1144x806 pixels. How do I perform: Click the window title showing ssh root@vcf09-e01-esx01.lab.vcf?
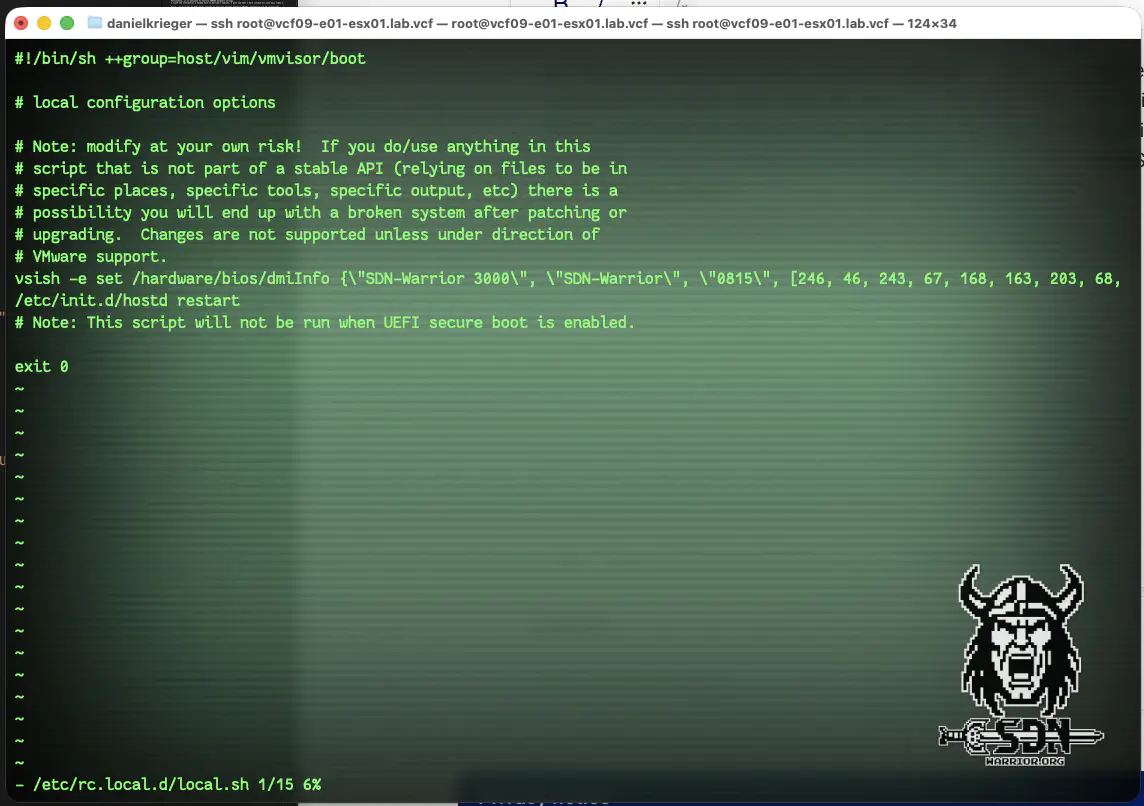coord(531,22)
